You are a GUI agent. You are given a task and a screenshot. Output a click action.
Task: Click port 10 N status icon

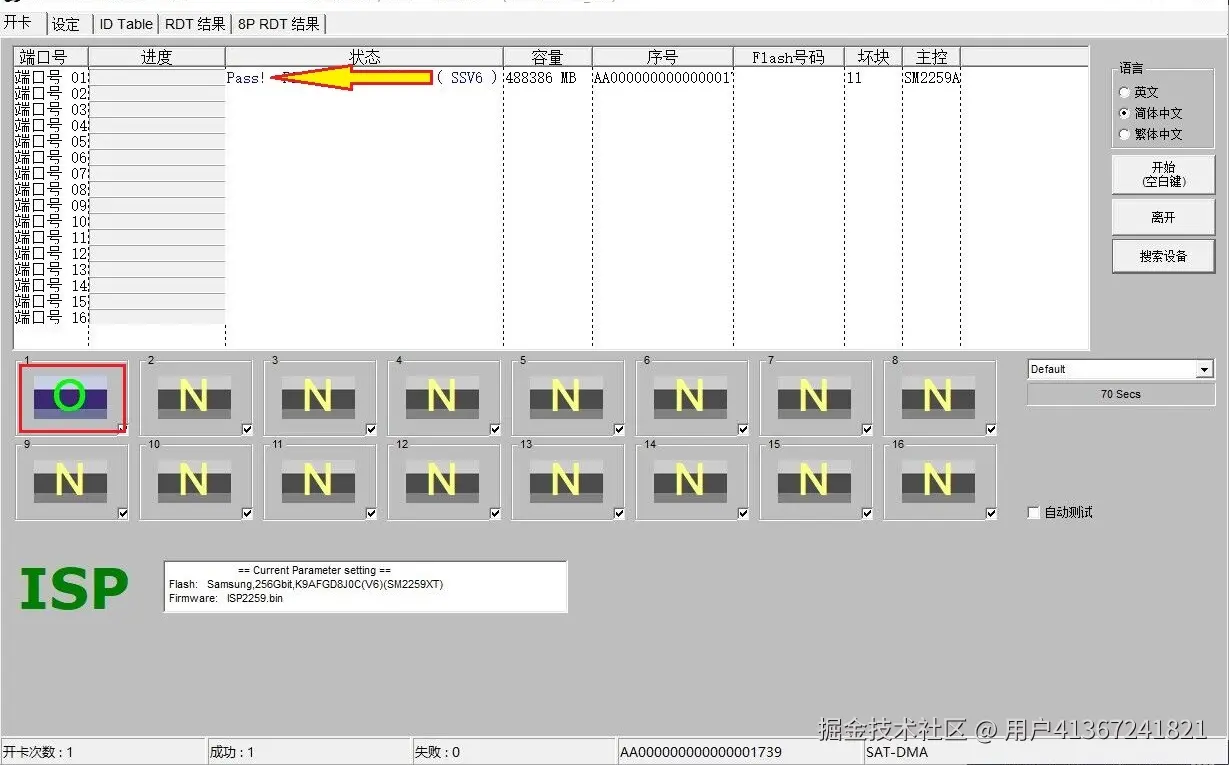click(x=193, y=481)
